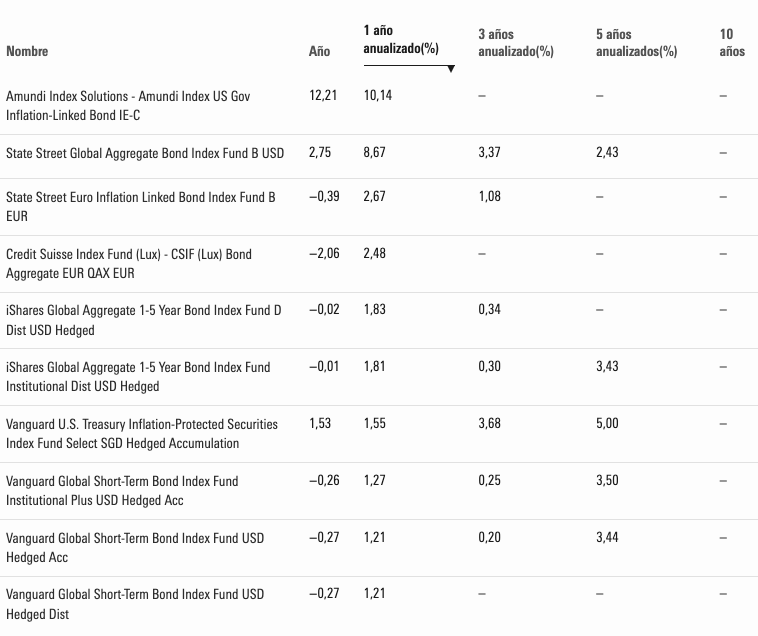Open Vanguard Global Short-Term USD Hedged Dist fund

tap(135, 604)
